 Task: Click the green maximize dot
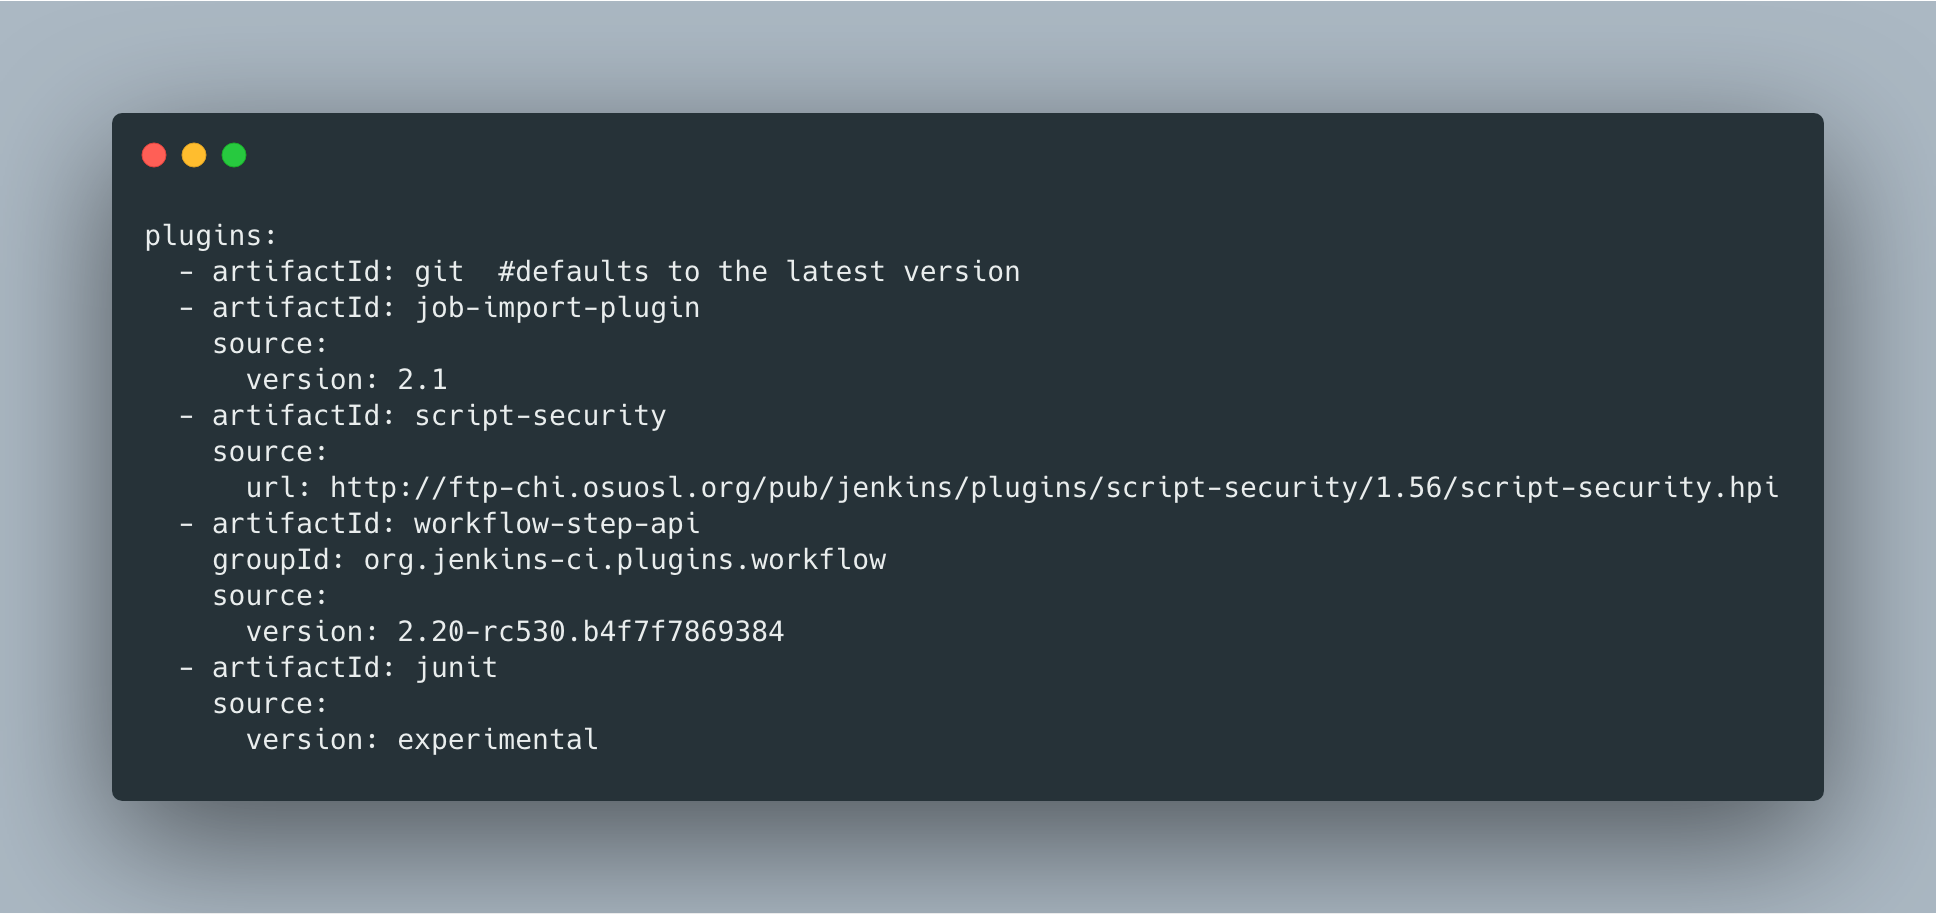click(234, 155)
